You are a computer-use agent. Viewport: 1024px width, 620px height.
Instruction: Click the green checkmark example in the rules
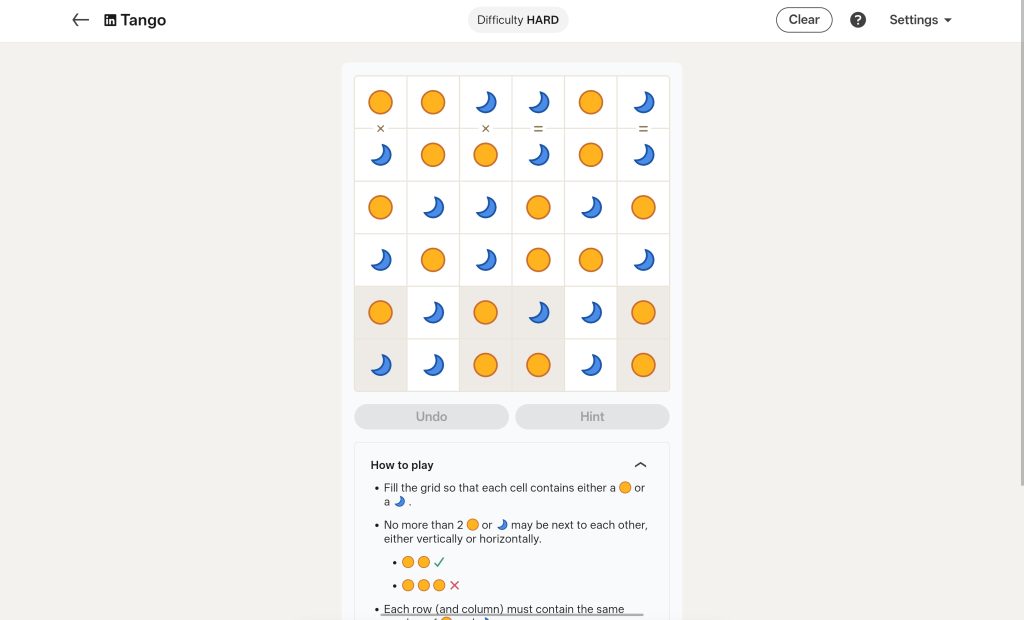click(438, 561)
